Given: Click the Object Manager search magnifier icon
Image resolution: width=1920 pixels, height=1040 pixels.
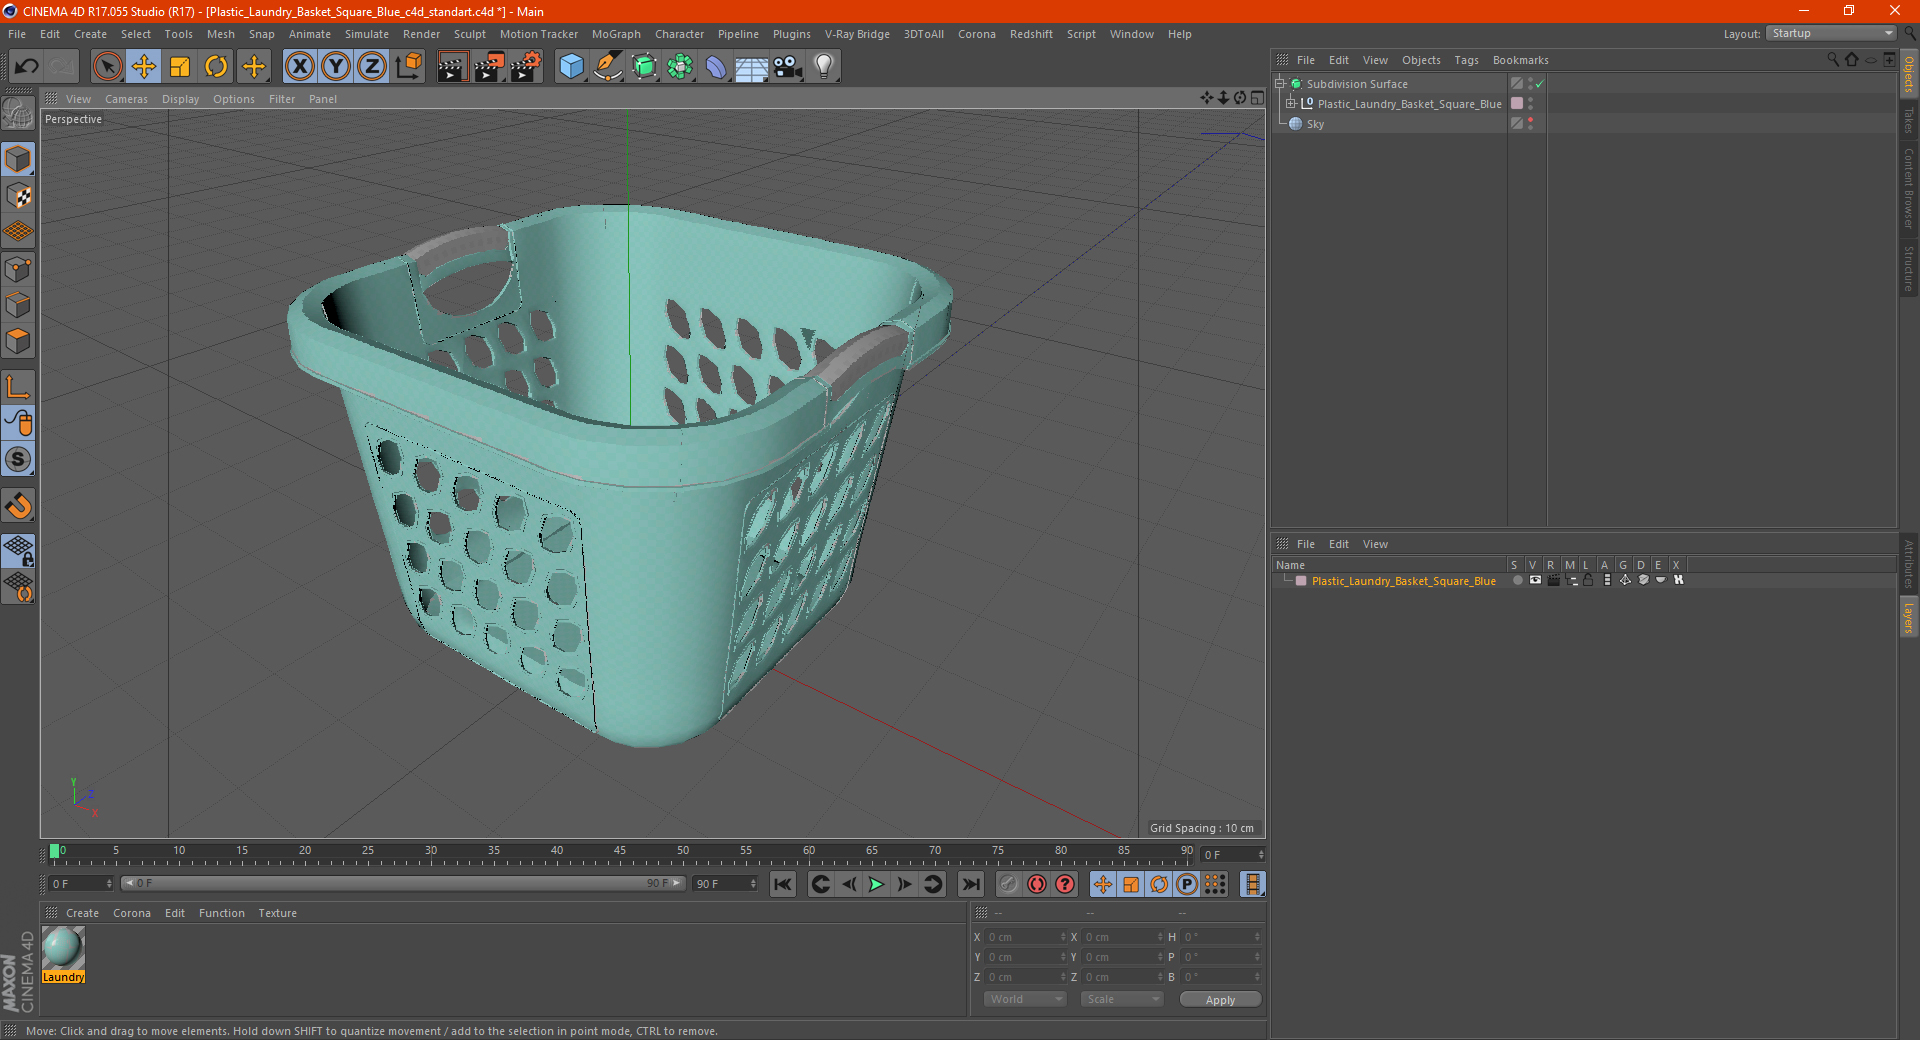Looking at the screenshot, I should (x=1833, y=60).
